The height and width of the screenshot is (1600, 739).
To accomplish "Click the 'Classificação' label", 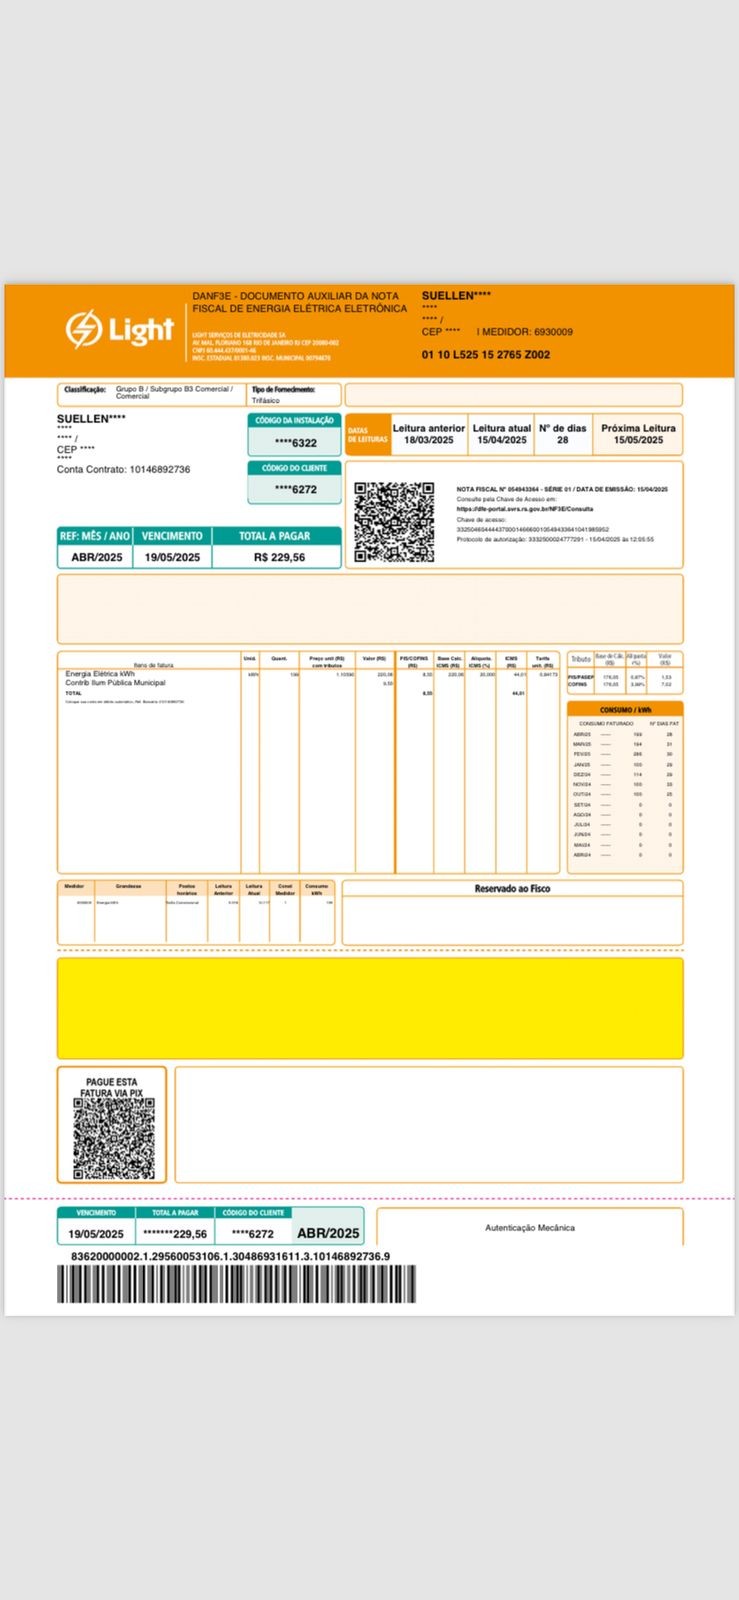I will [85, 389].
